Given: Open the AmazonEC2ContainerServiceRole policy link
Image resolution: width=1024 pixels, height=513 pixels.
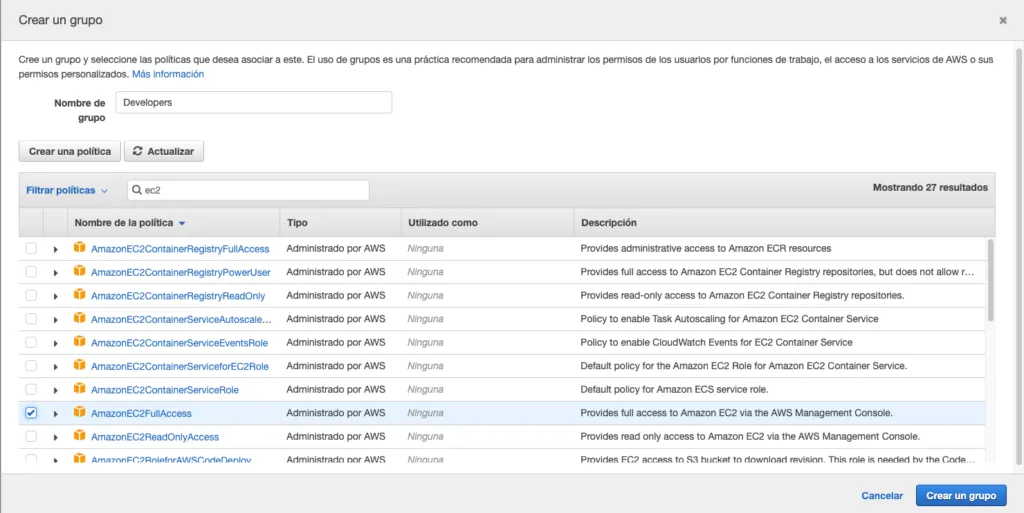Looking at the screenshot, I should tap(165, 390).
